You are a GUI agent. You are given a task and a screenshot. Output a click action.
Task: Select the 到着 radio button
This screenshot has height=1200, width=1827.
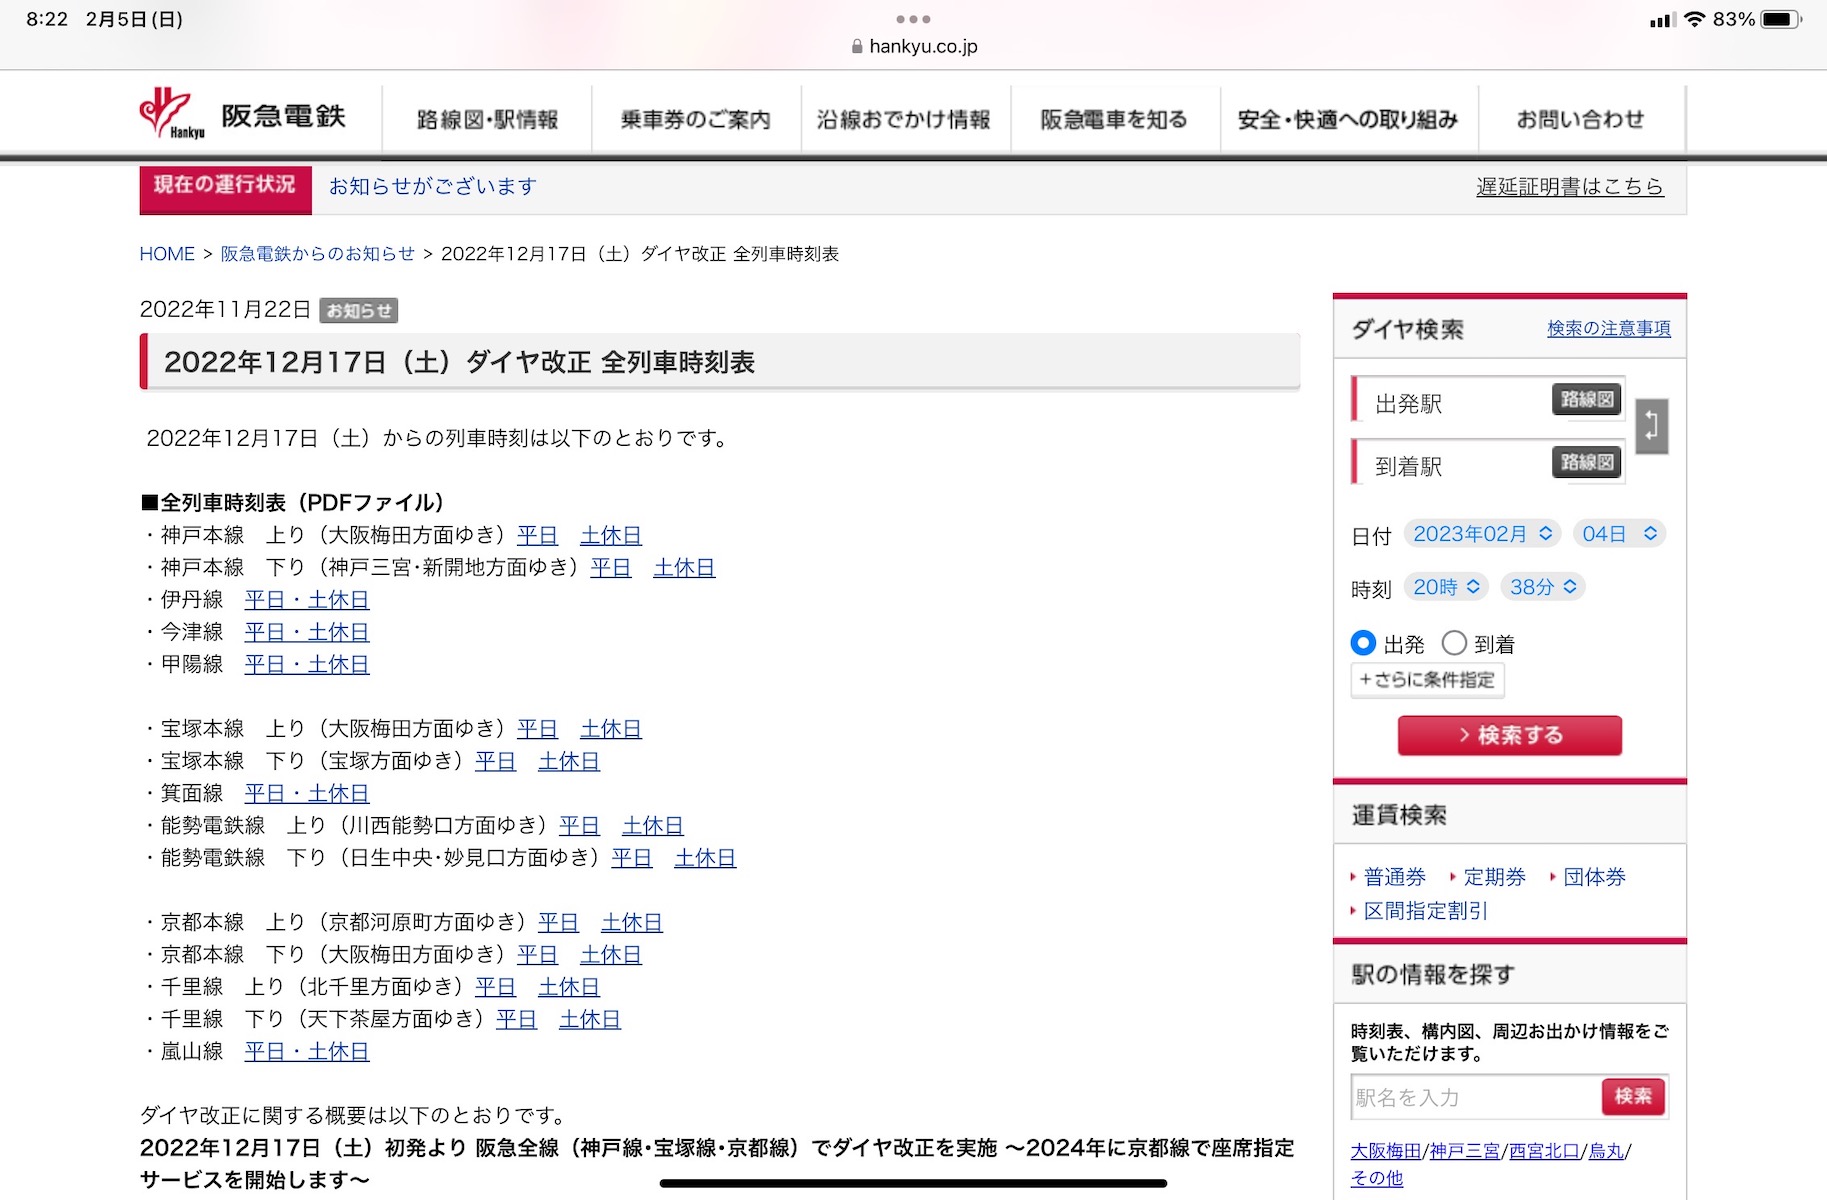1454,643
